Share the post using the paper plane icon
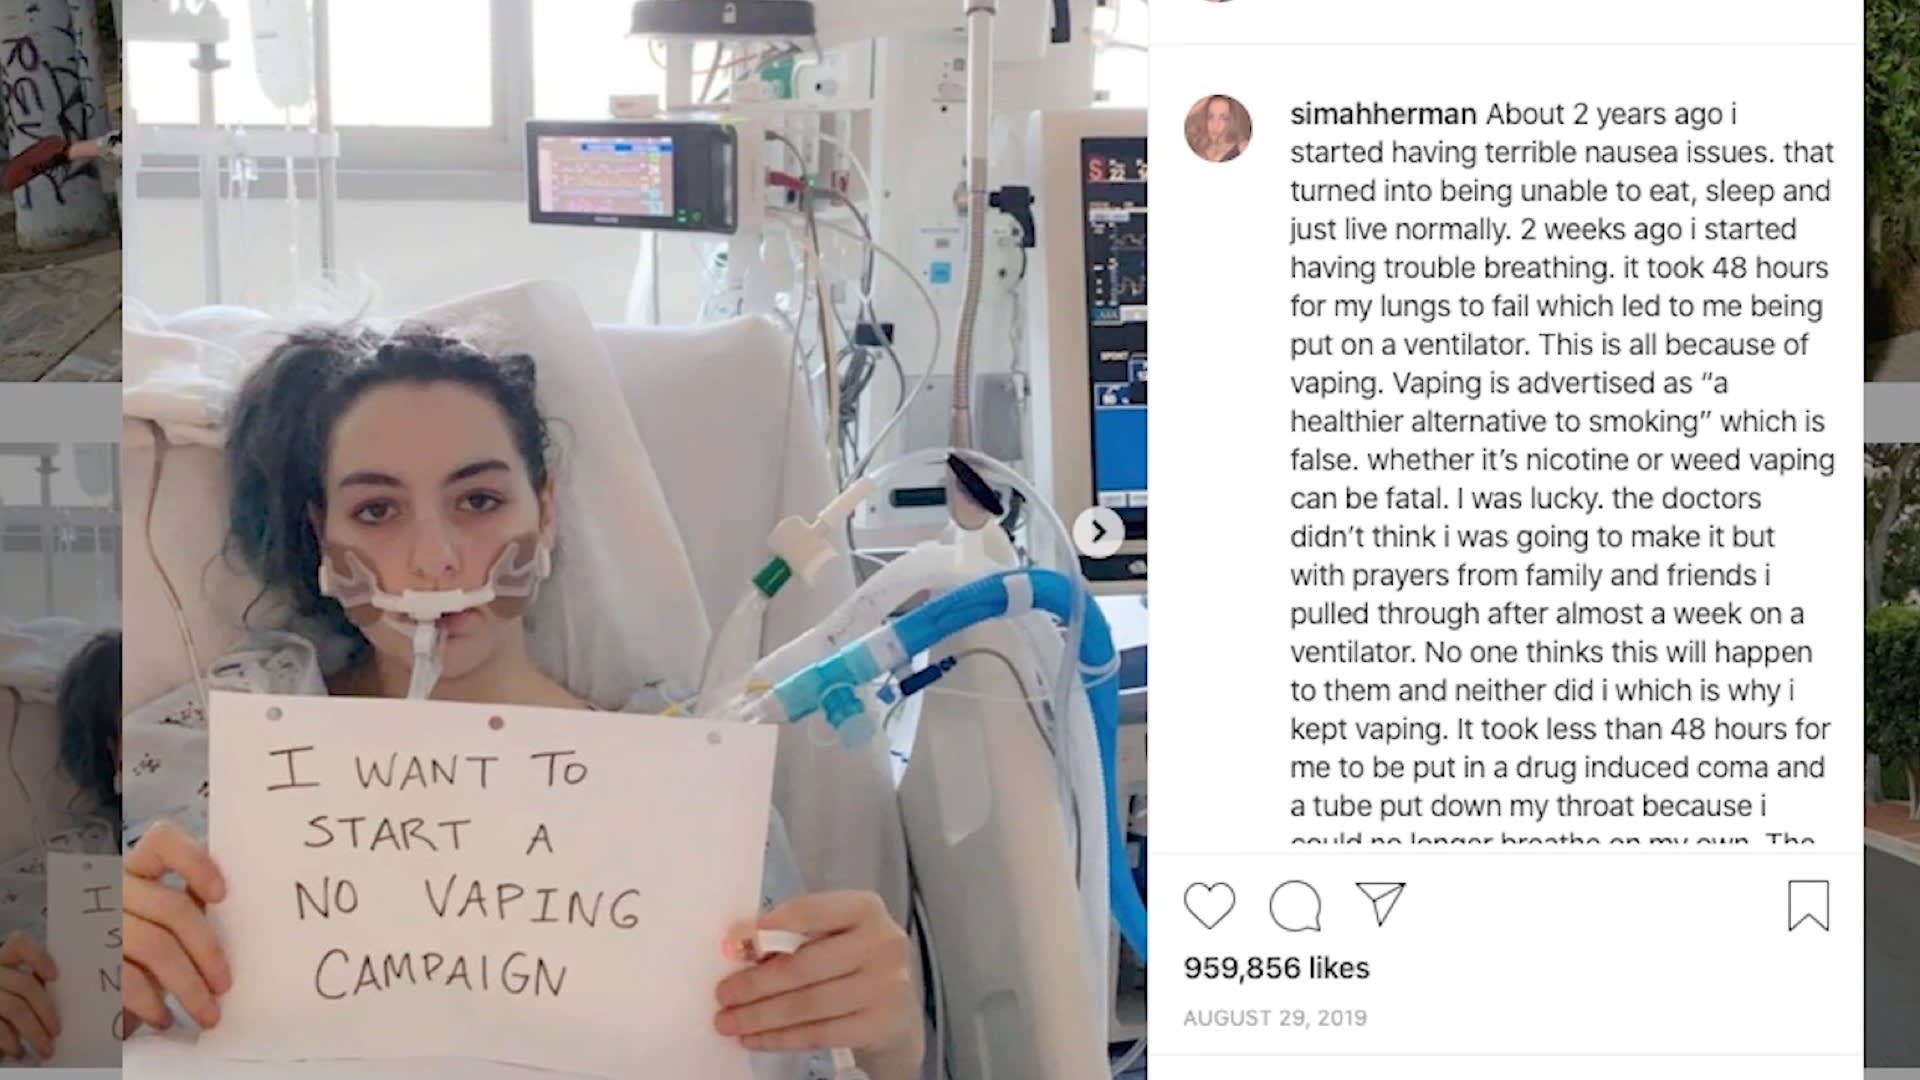The height and width of the screenshot is (1080, 1920). (x=1381, y=903)
